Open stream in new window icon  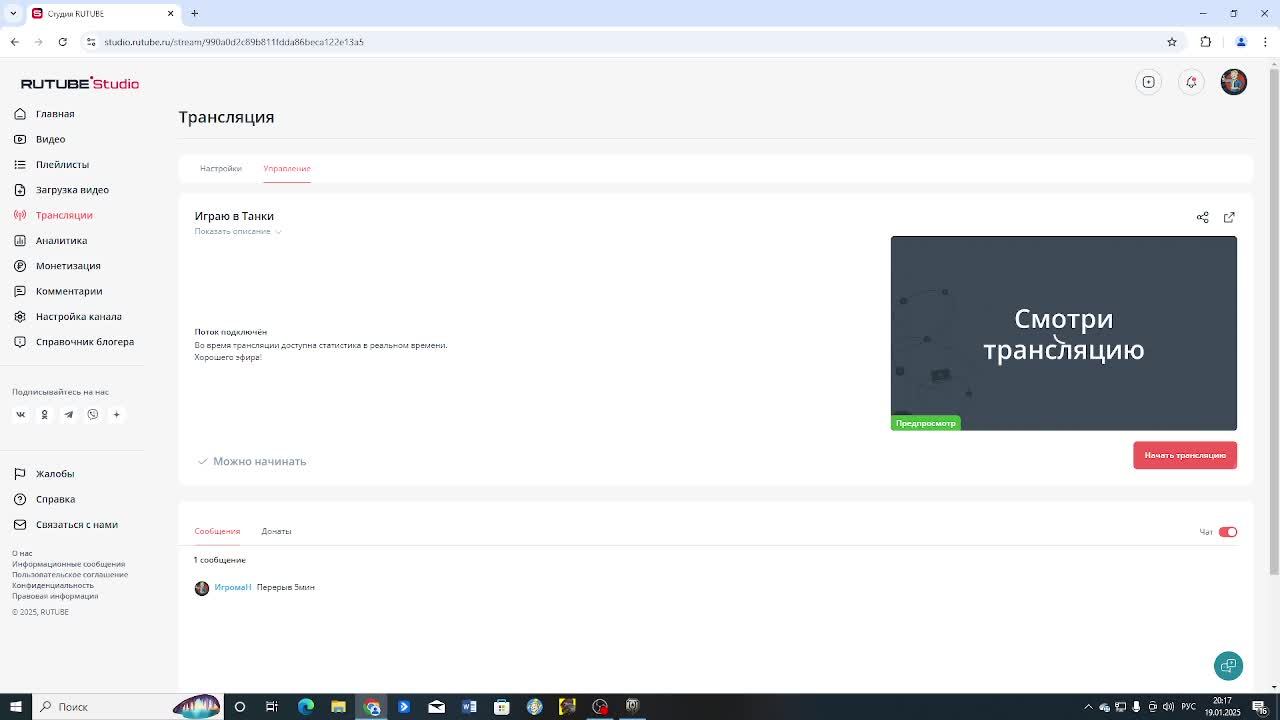pos(1229,217)
